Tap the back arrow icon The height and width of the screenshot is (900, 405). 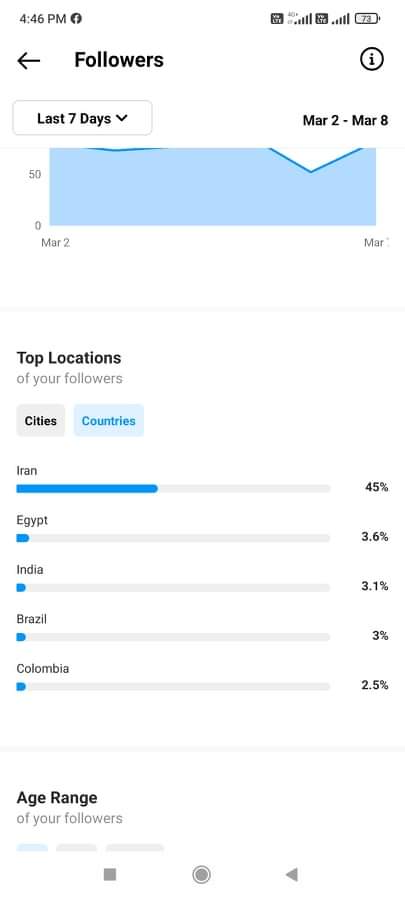[28, 60]
